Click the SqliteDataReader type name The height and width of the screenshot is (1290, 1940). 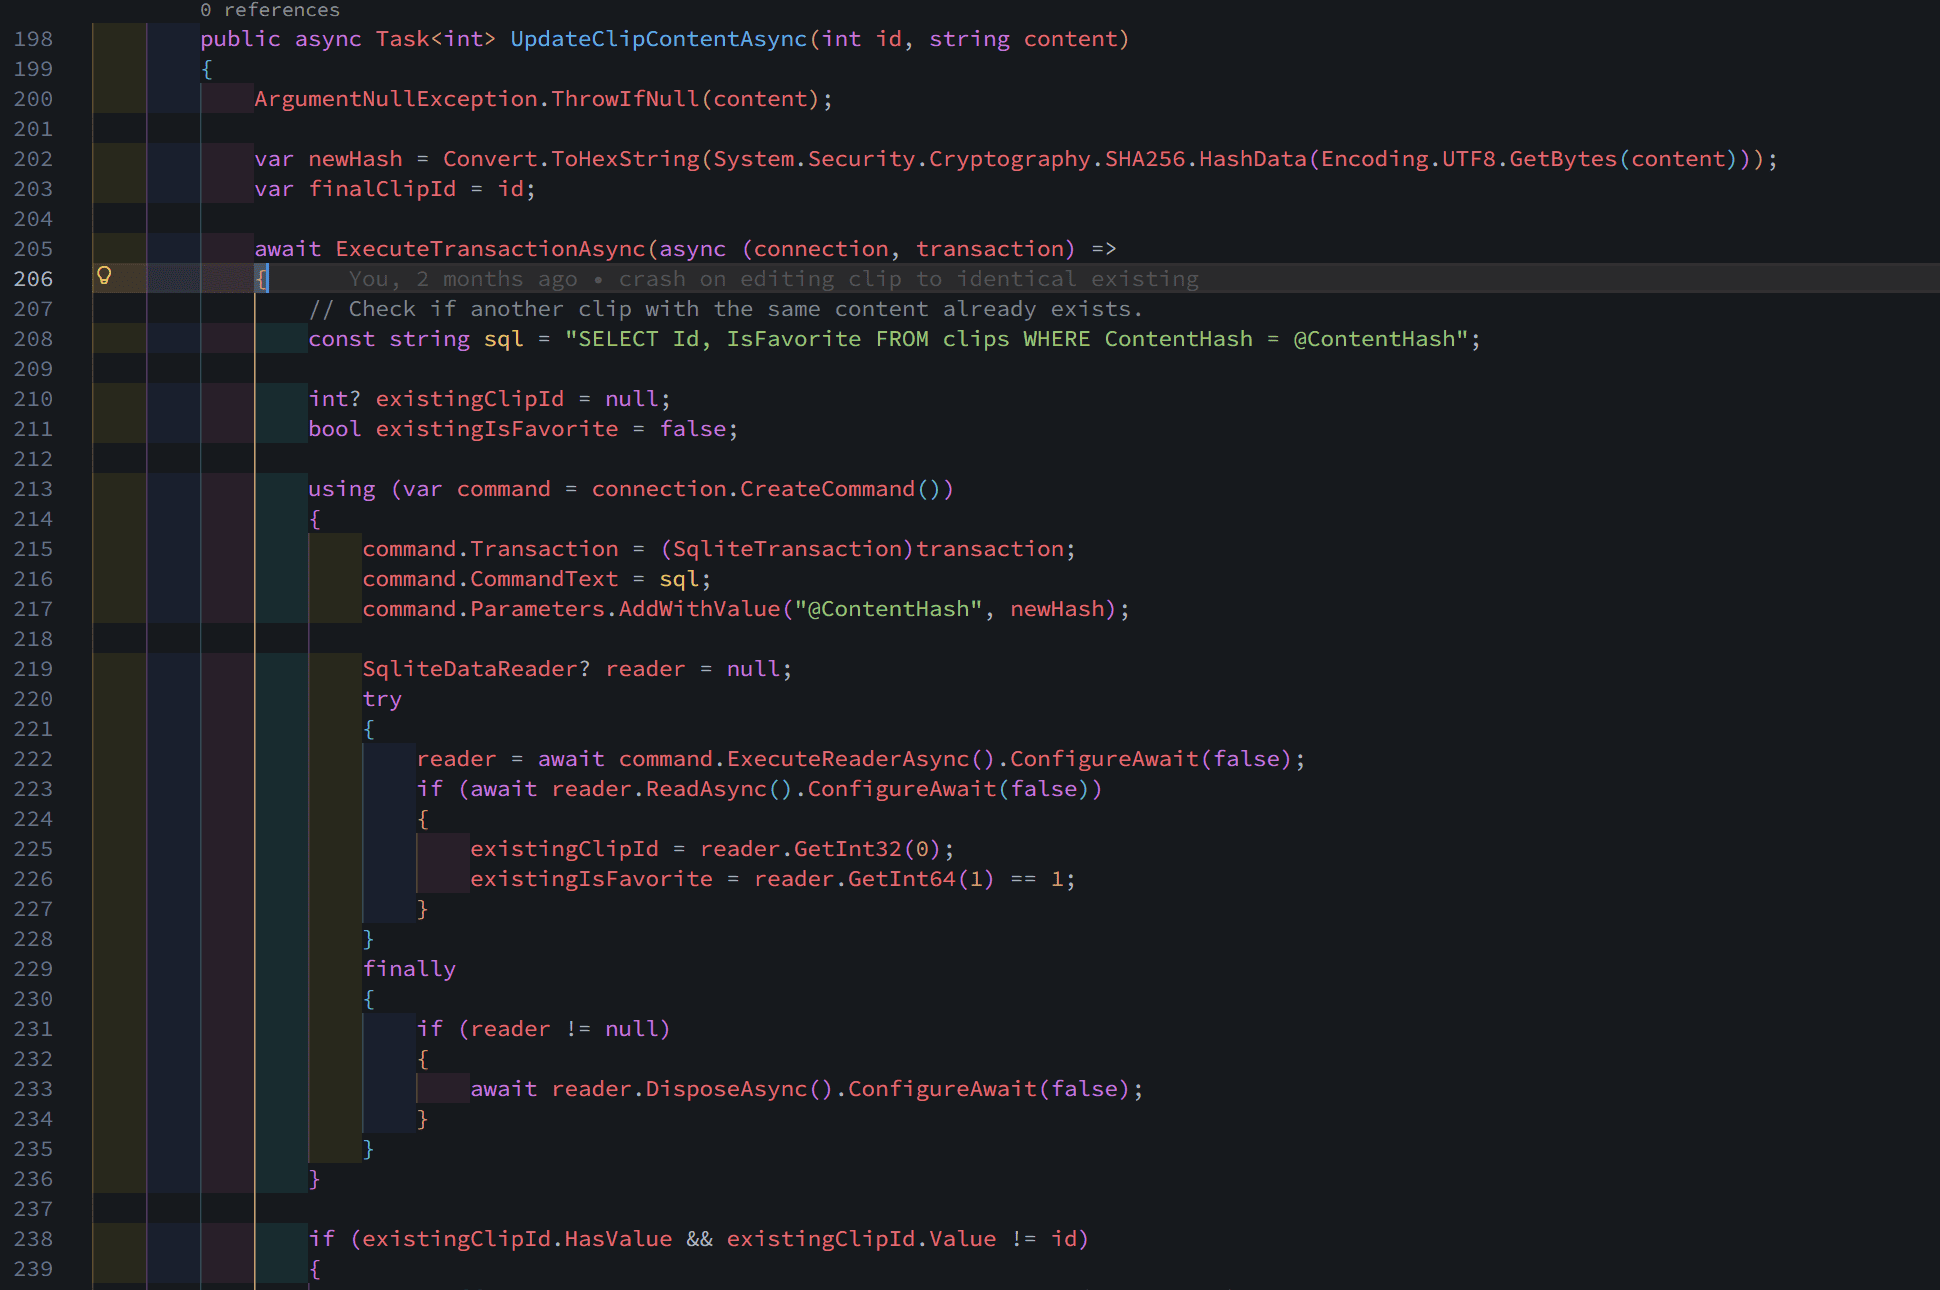[x=470, y=669]
